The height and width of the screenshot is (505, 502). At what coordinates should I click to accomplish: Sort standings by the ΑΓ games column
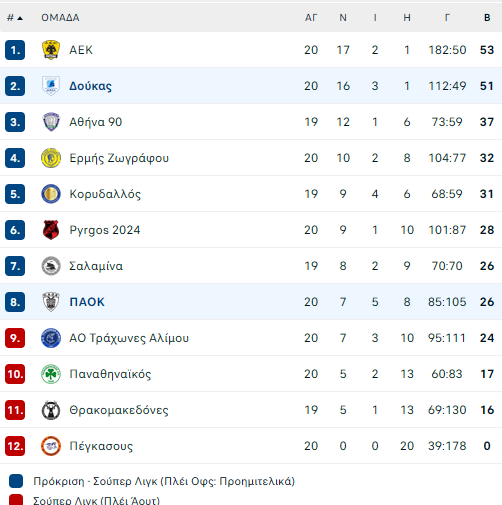(311, 18)
